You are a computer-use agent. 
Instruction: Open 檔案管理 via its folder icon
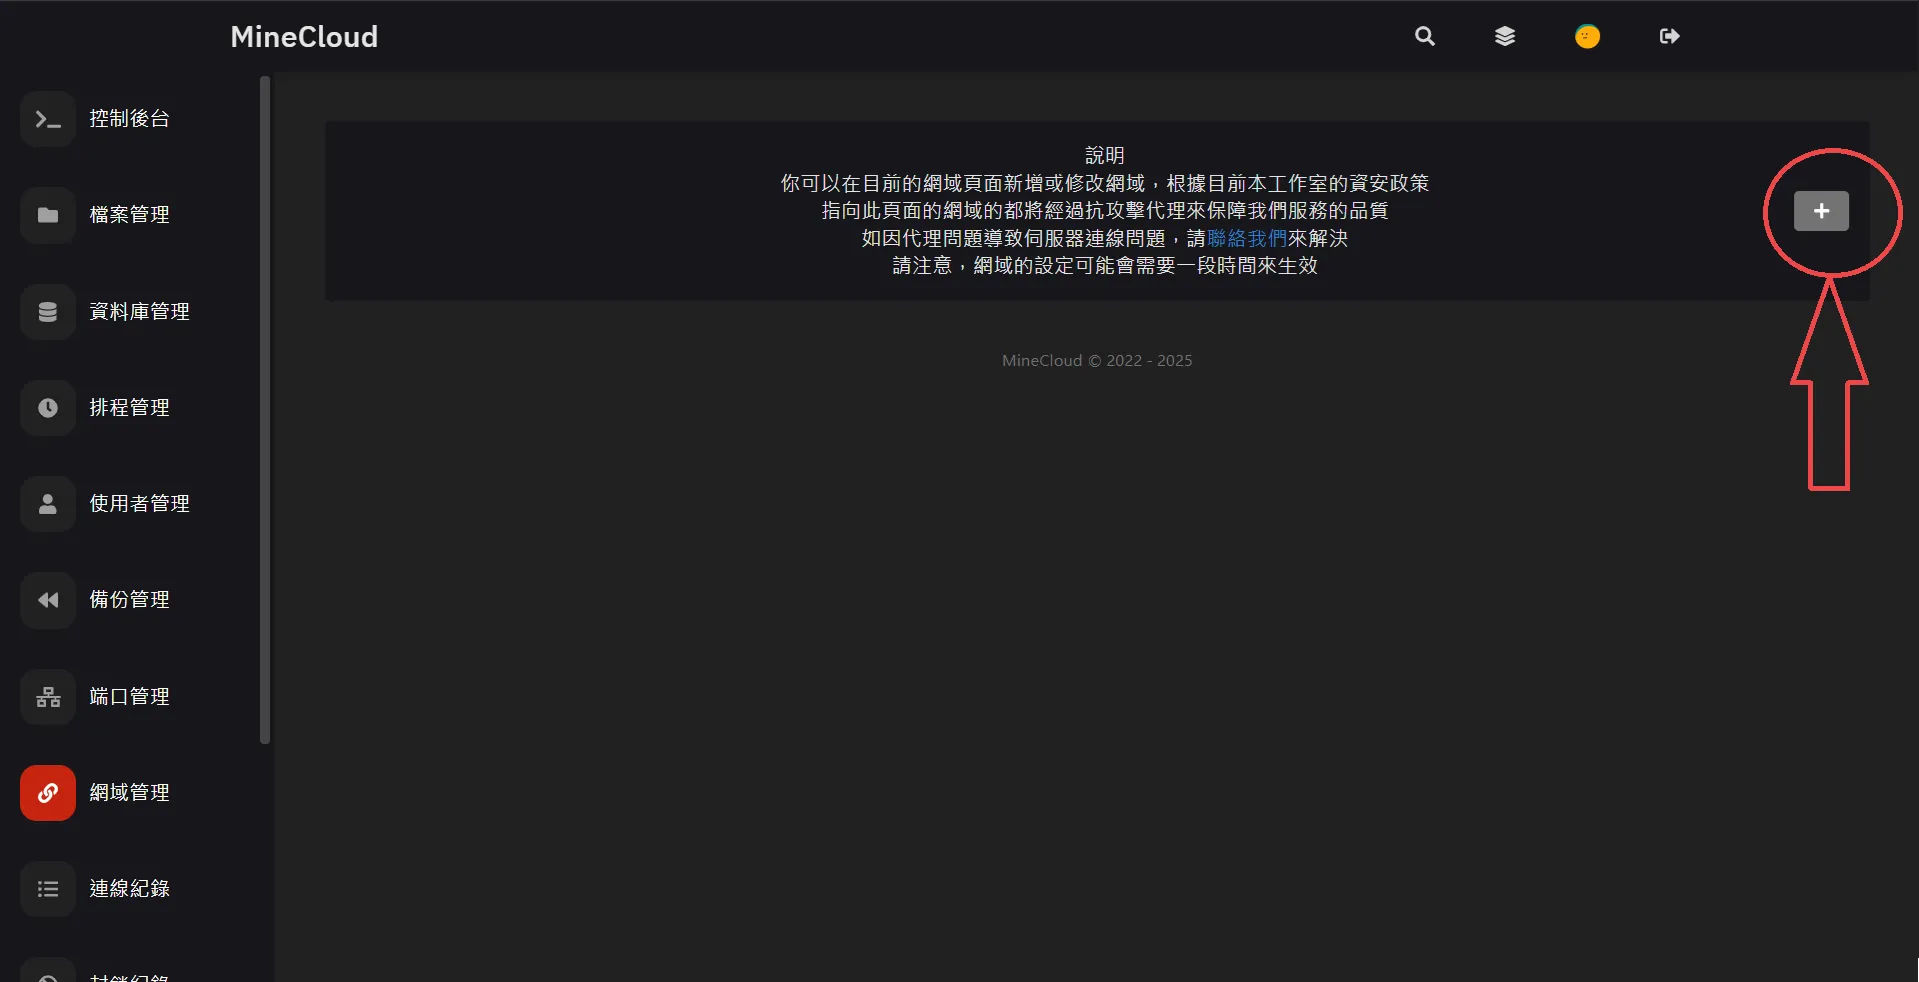48,215
